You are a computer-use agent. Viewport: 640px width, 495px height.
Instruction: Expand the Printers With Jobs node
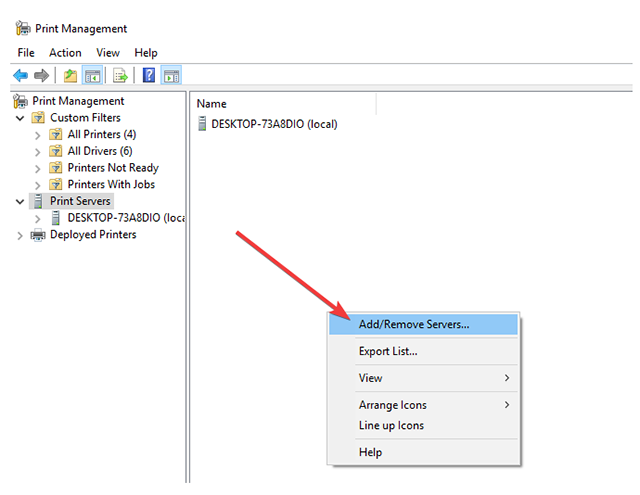pyautogui.click(x=38, y=185)
